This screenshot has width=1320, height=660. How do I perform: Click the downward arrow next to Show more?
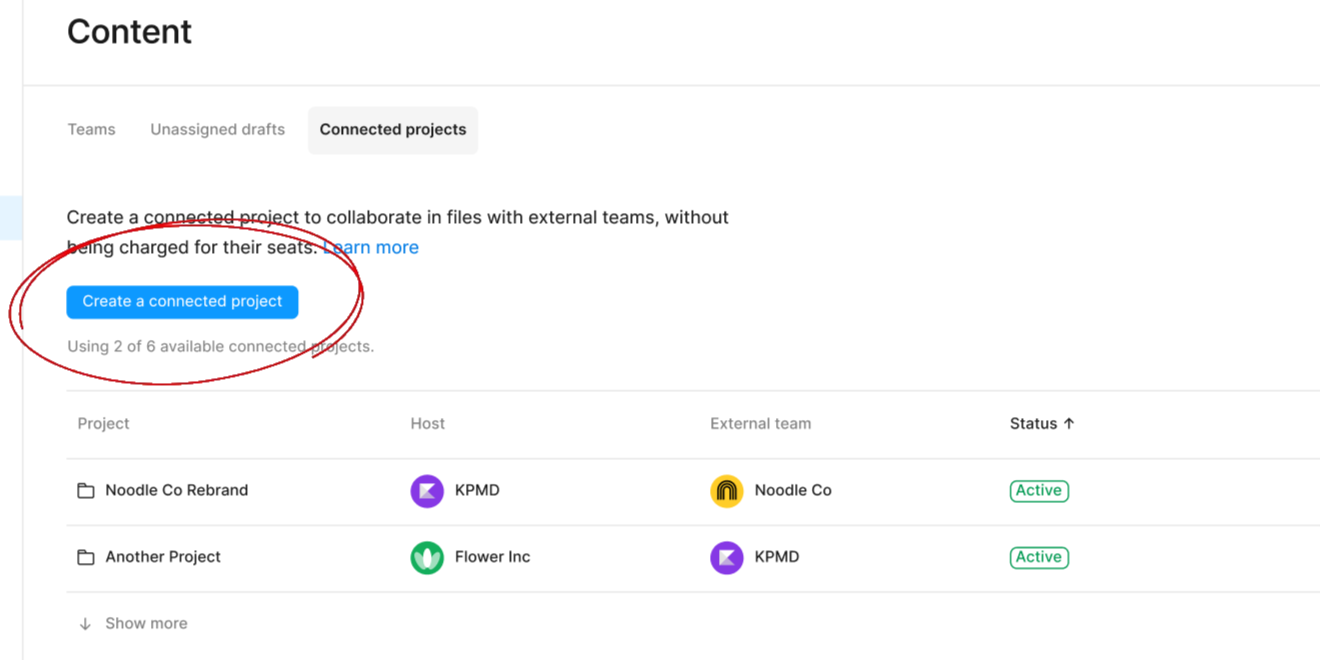coord(85,622)
